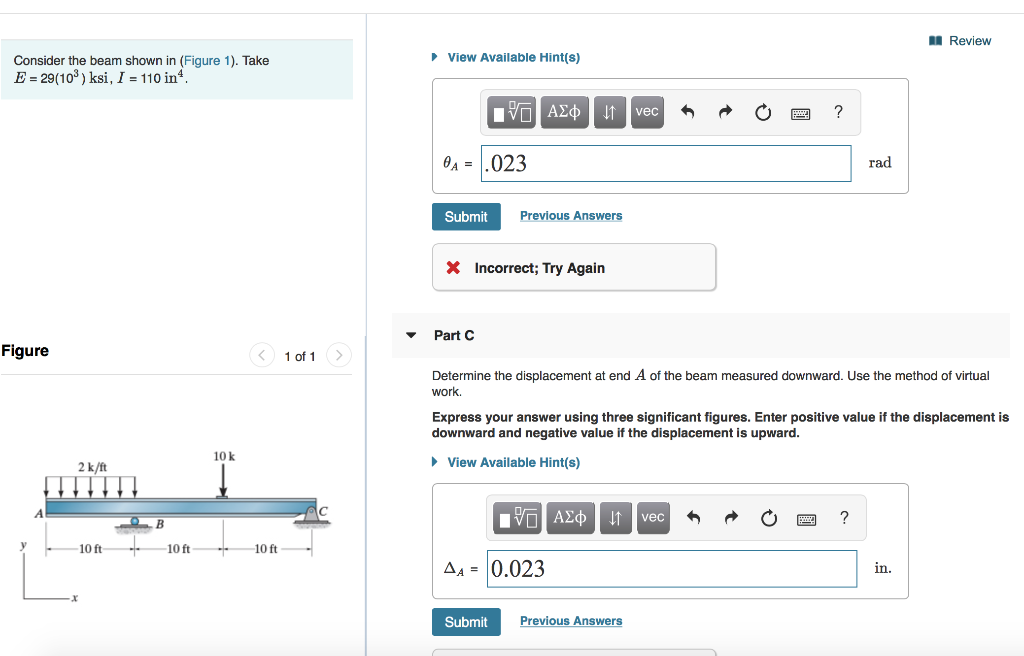Open the Review link
1024x656 pixels.
[960, 41]
